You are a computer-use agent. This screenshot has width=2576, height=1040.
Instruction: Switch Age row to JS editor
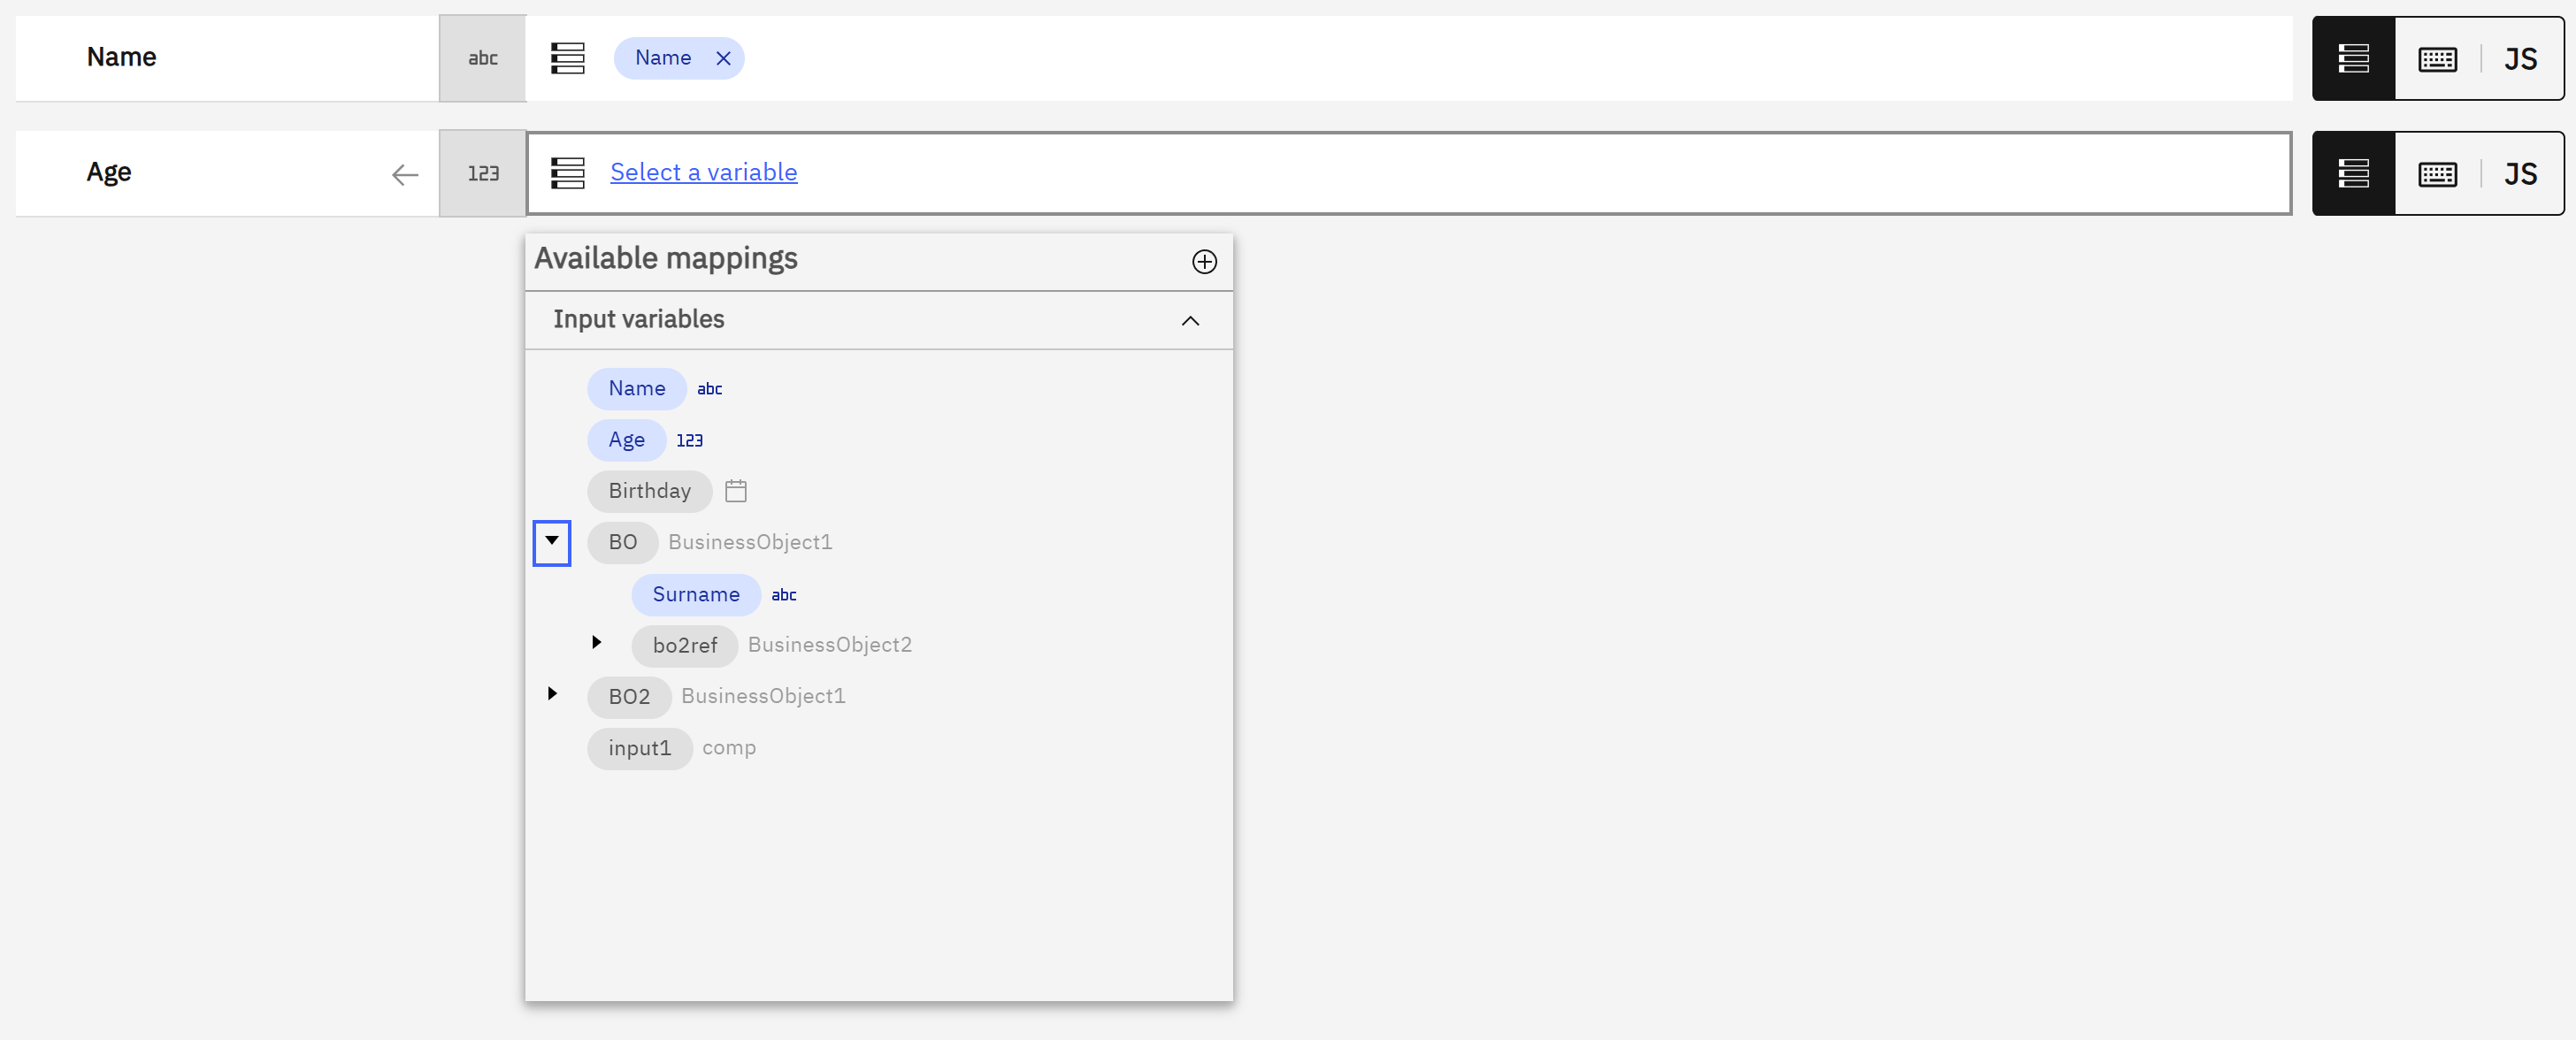[2519, 174]
